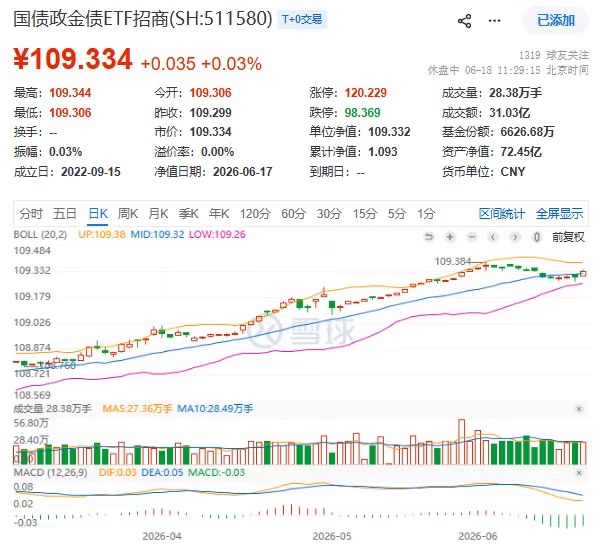The image size is (602, 548).
Task: Click the current price ¥109.334
Action: tap(73, 59)
